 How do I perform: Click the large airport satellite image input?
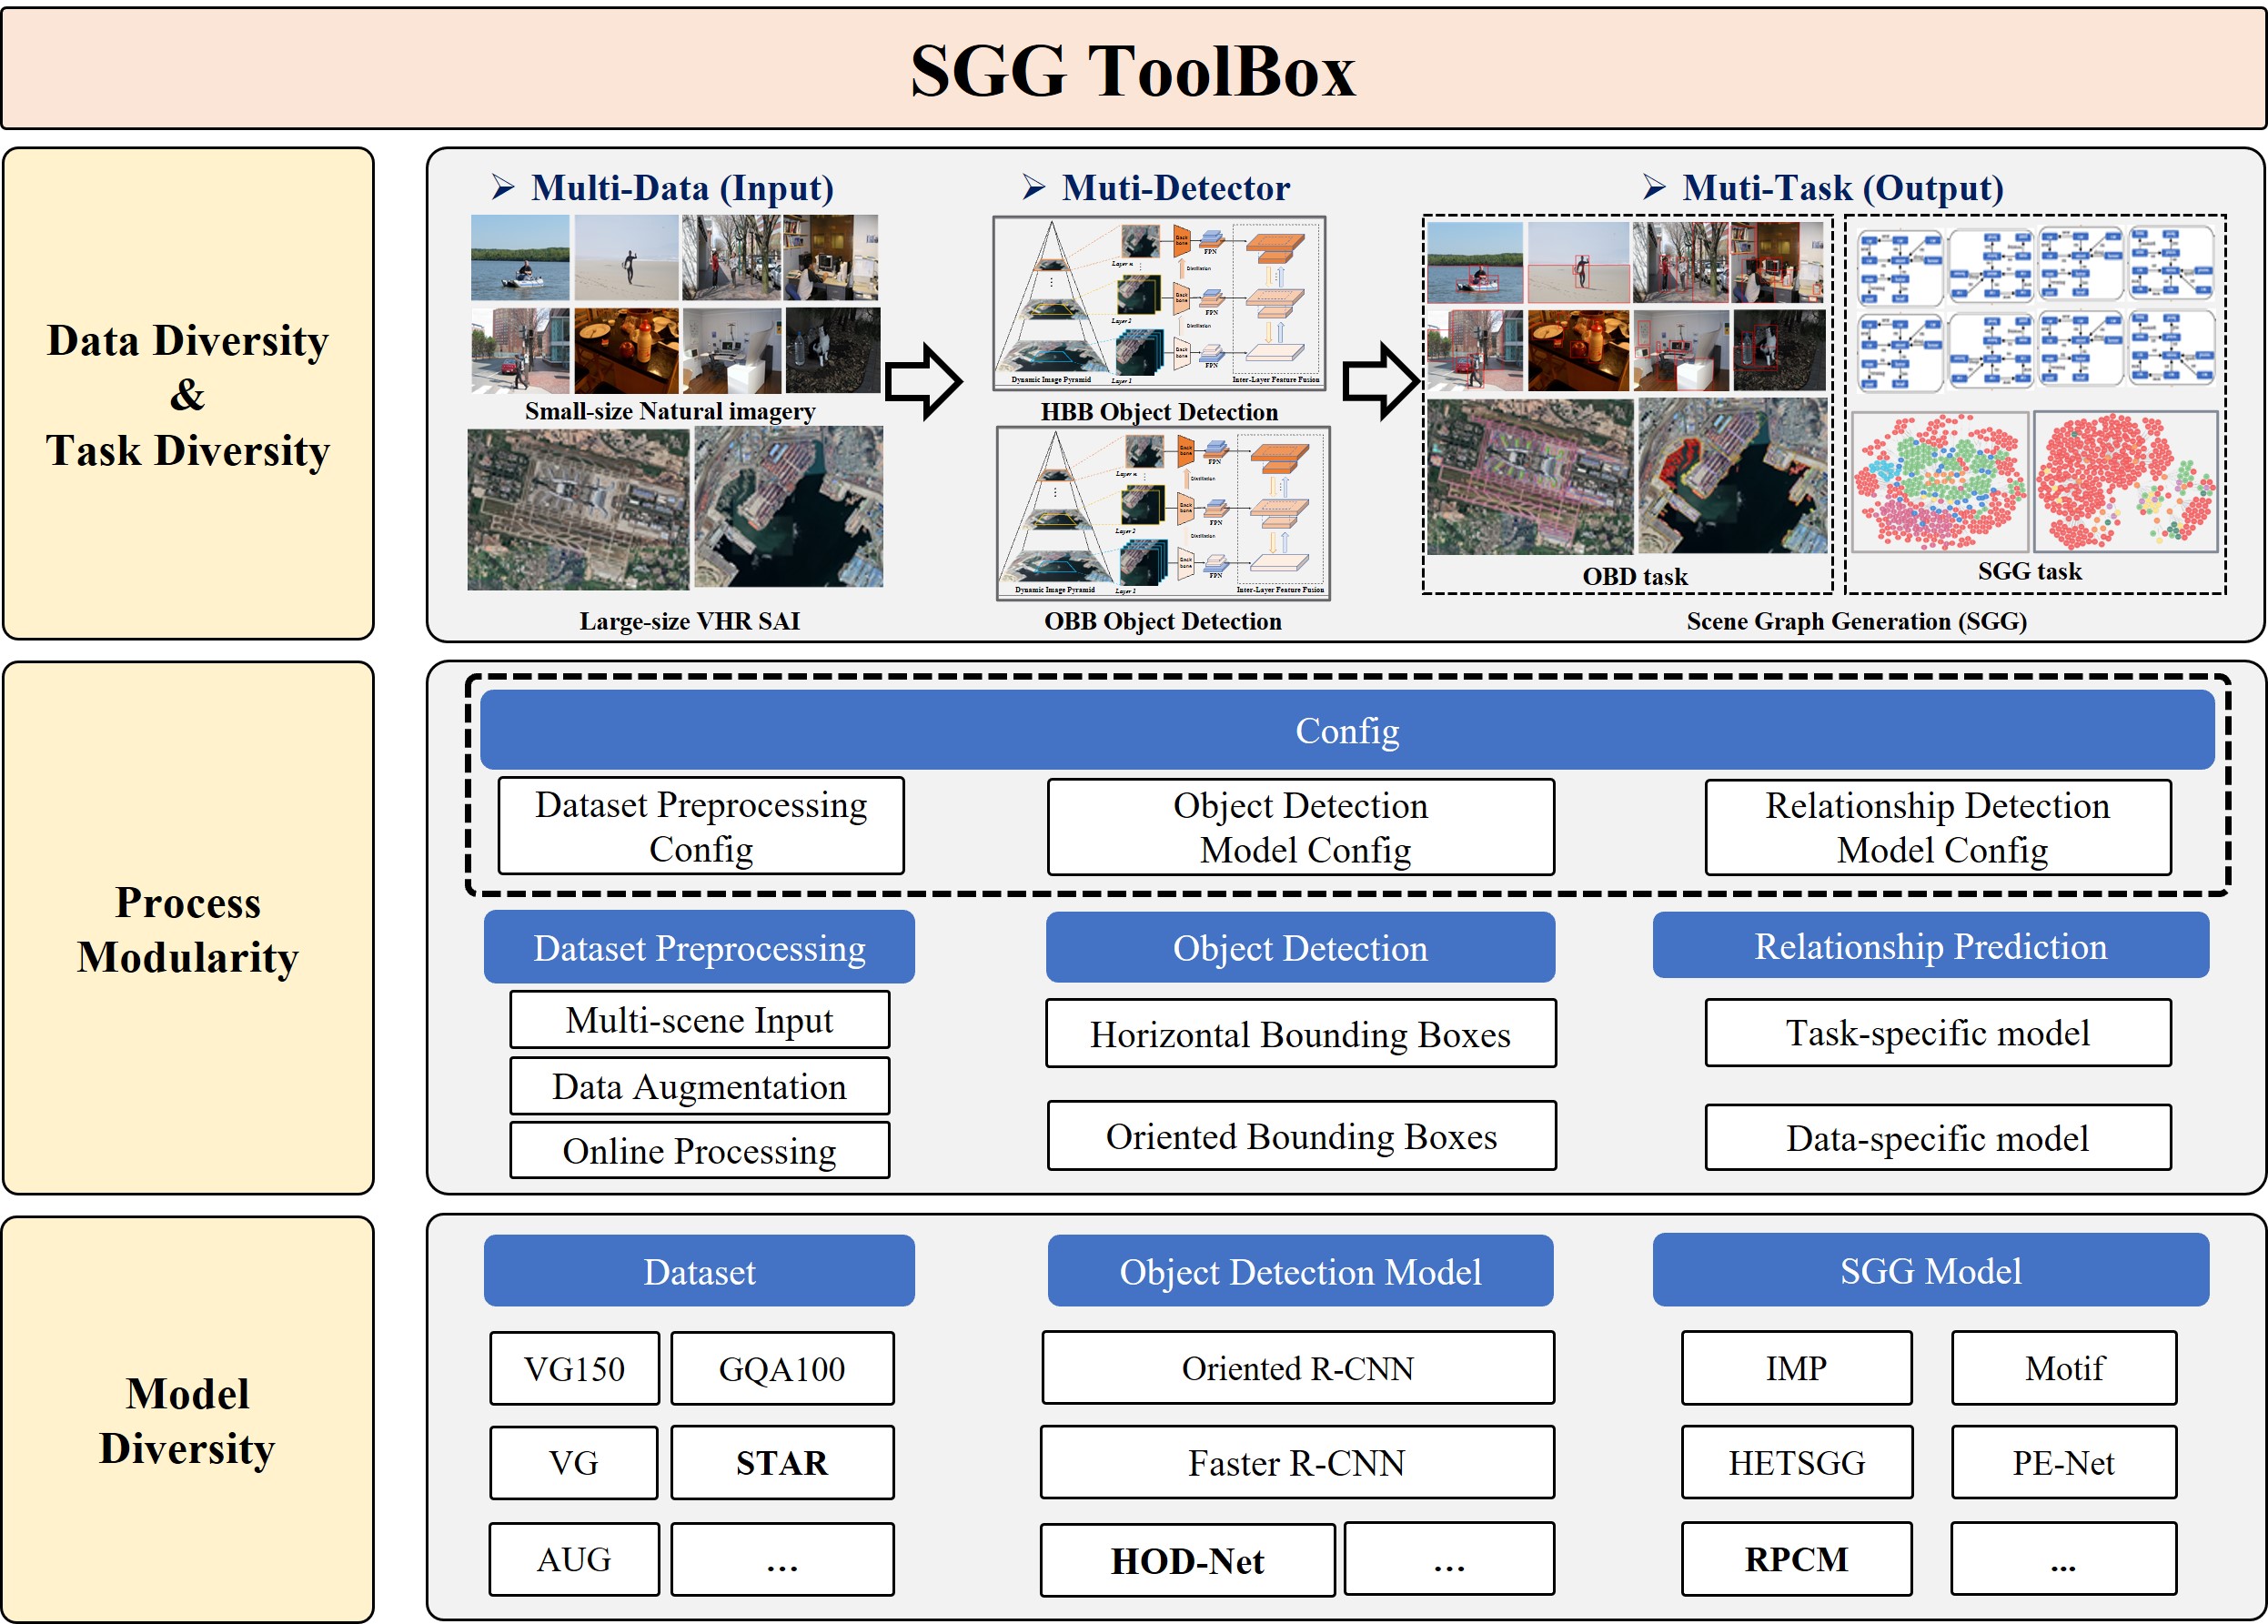tap(578, 509)
